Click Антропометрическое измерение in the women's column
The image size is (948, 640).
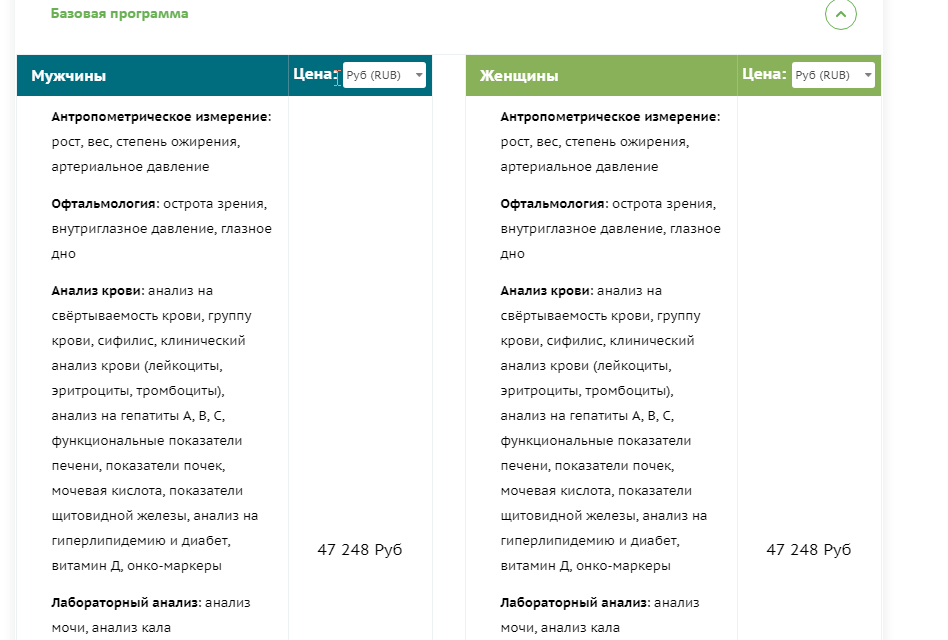click(x=611, y=117)
